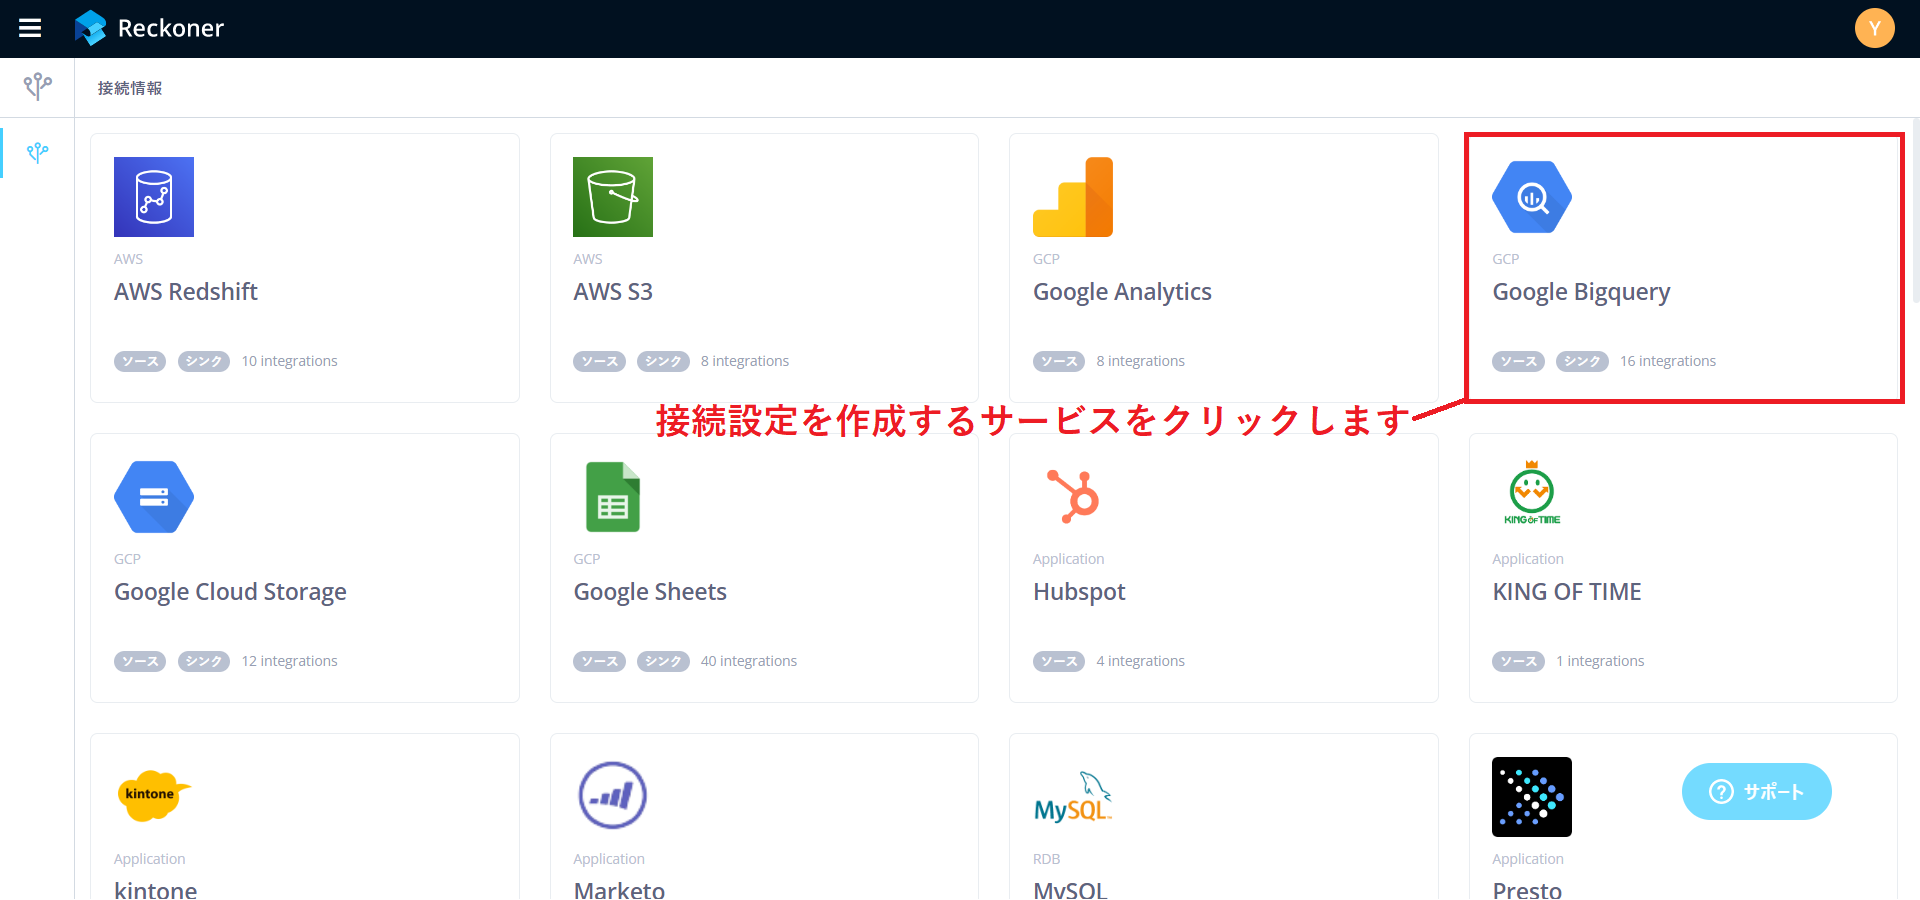1920x900 pixels.
Task: Click the Hubspot sprocket icon
Action: pyautogui.click(x=1073, y=496)
